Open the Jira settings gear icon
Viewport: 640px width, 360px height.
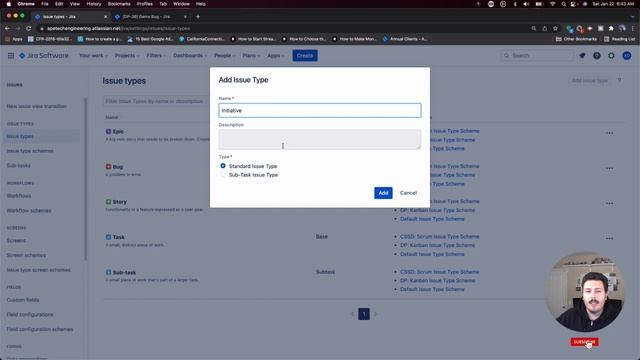click(611, 56)
